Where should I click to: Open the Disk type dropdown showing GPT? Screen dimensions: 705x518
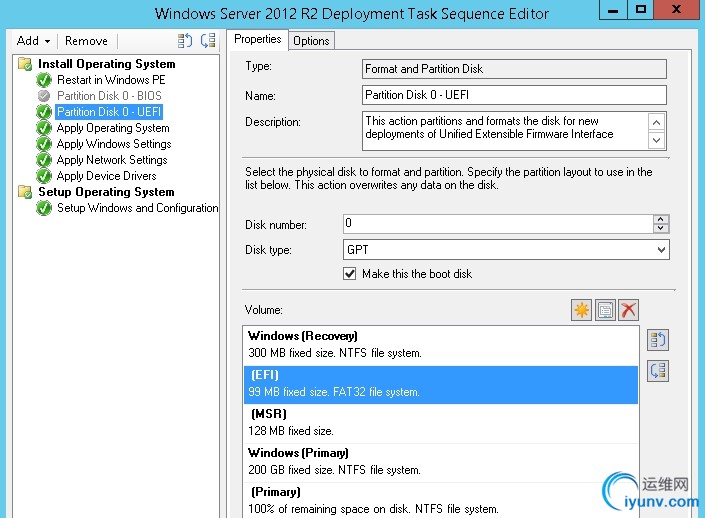506,250
